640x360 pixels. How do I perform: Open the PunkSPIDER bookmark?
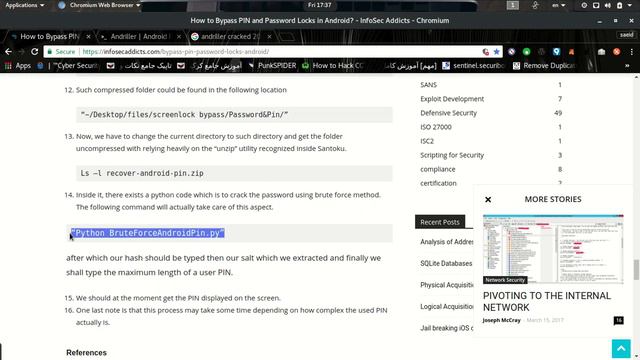pos(272,66)
